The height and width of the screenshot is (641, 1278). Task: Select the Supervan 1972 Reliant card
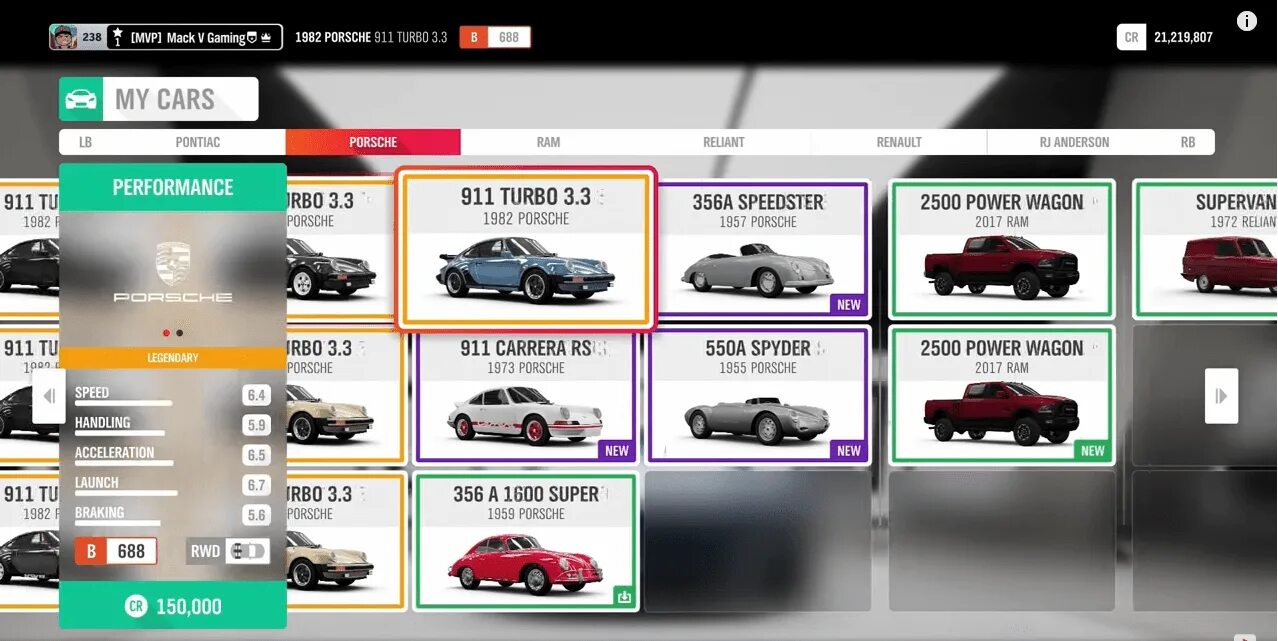(x=1204, y=249)
